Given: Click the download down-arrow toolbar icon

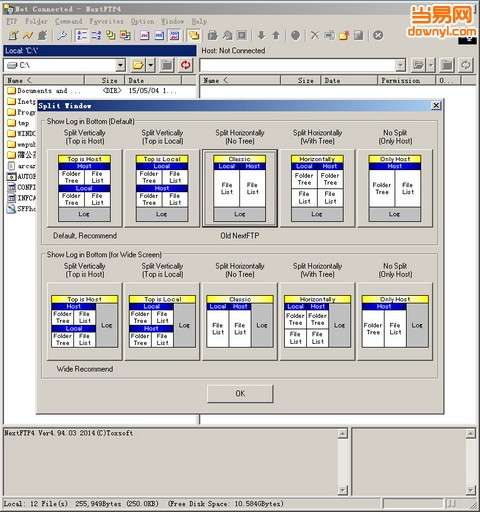Looking at the screenshot, I should click(x=262, y=35).
